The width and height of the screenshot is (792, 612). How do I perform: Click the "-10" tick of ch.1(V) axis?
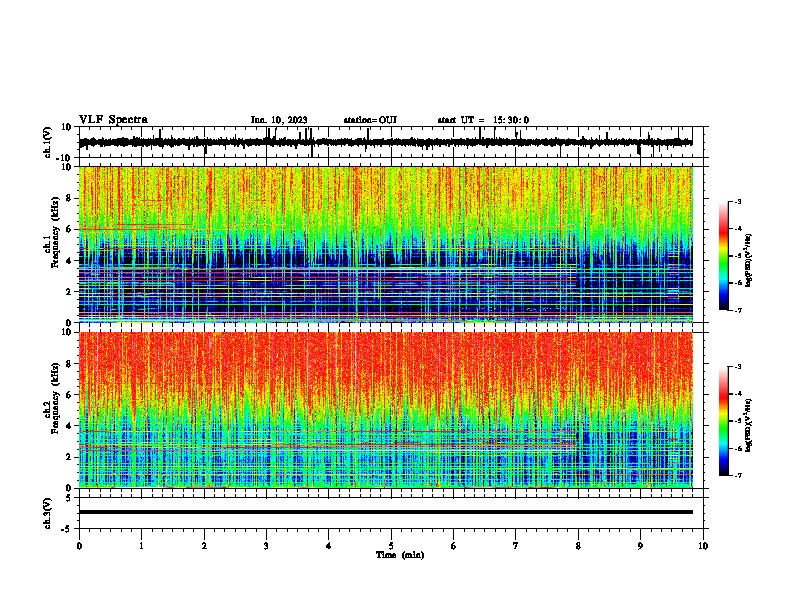point(65,158)
